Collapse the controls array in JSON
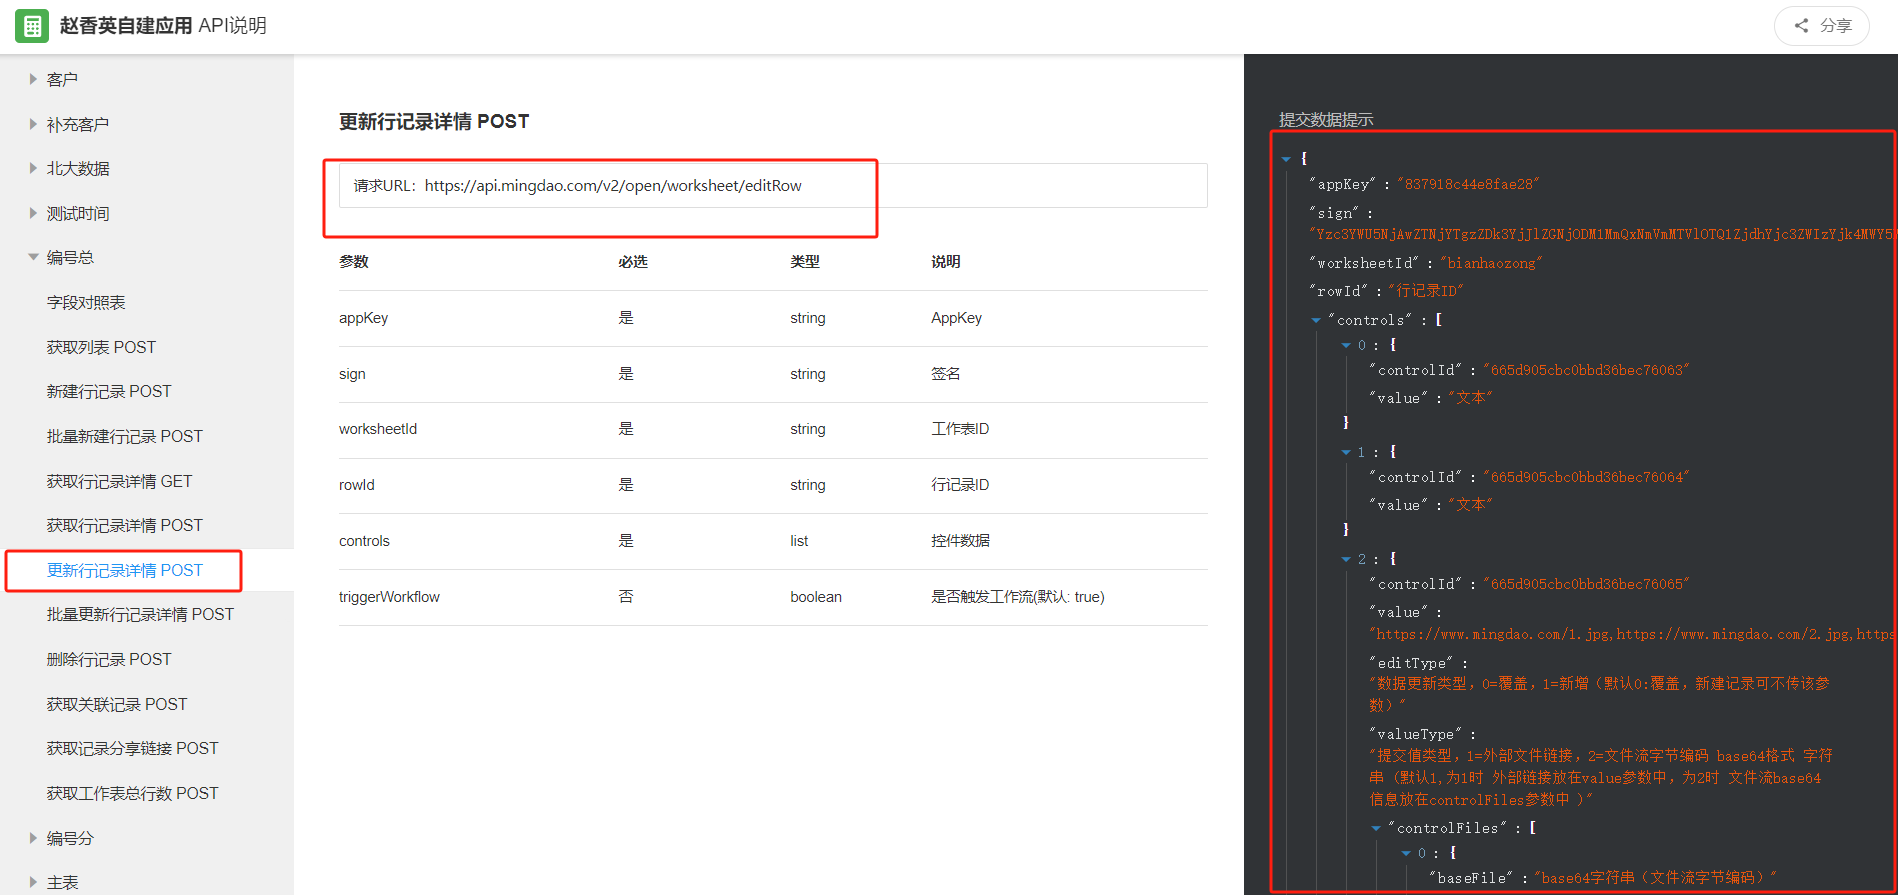This screenshot has height=895, width=1898. [x=1316, y=321]
